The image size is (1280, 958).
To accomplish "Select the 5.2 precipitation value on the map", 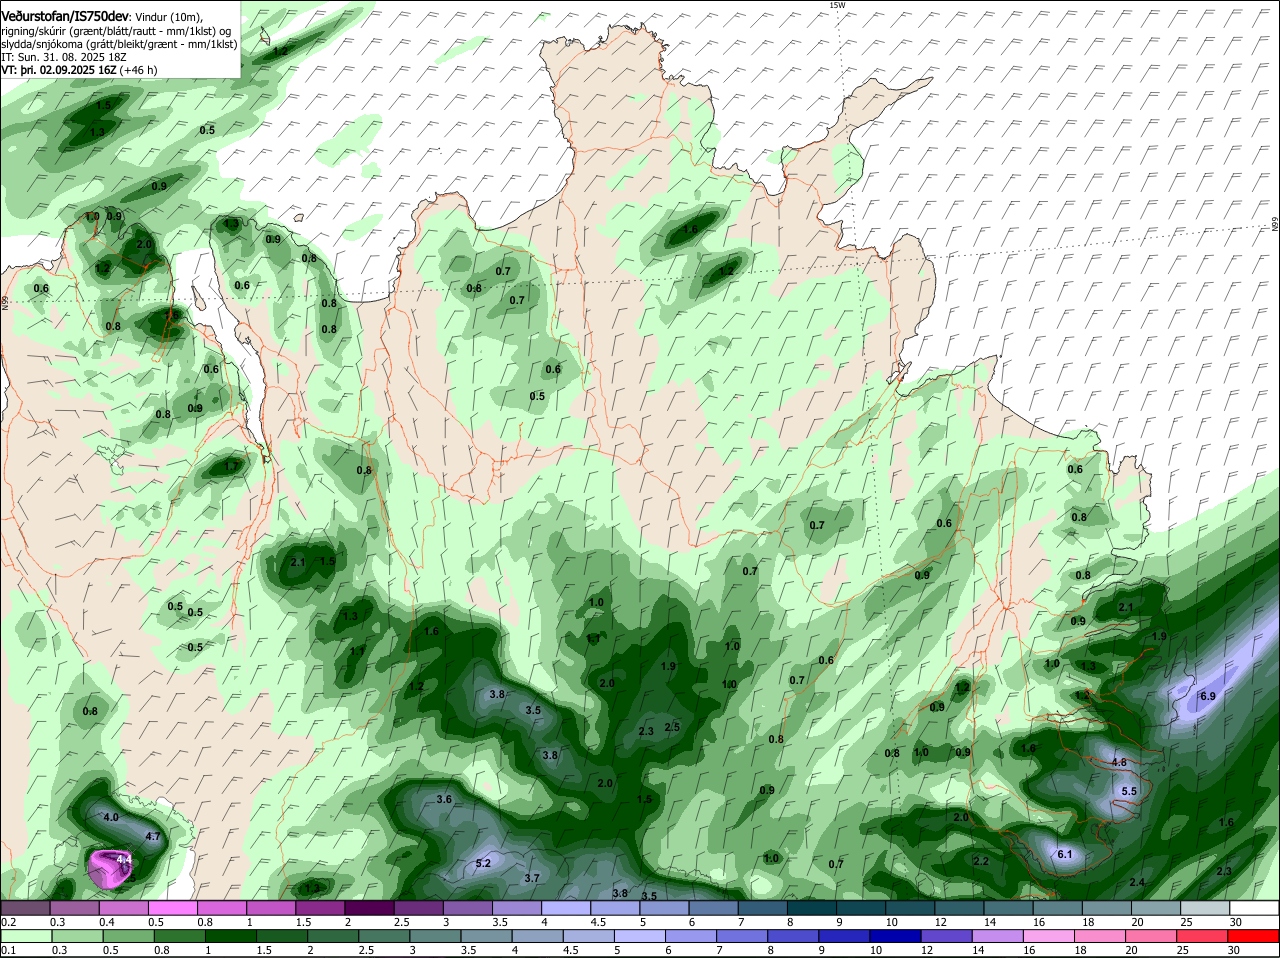I will pyautogui.click(x=484, y=863).
